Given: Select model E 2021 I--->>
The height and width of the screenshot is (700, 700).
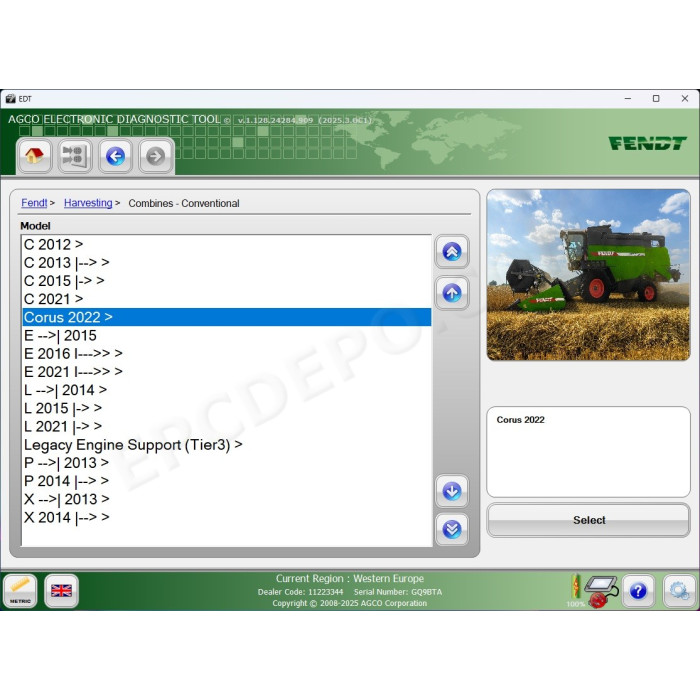Looking at the screenshot, I should click(227, 372).
